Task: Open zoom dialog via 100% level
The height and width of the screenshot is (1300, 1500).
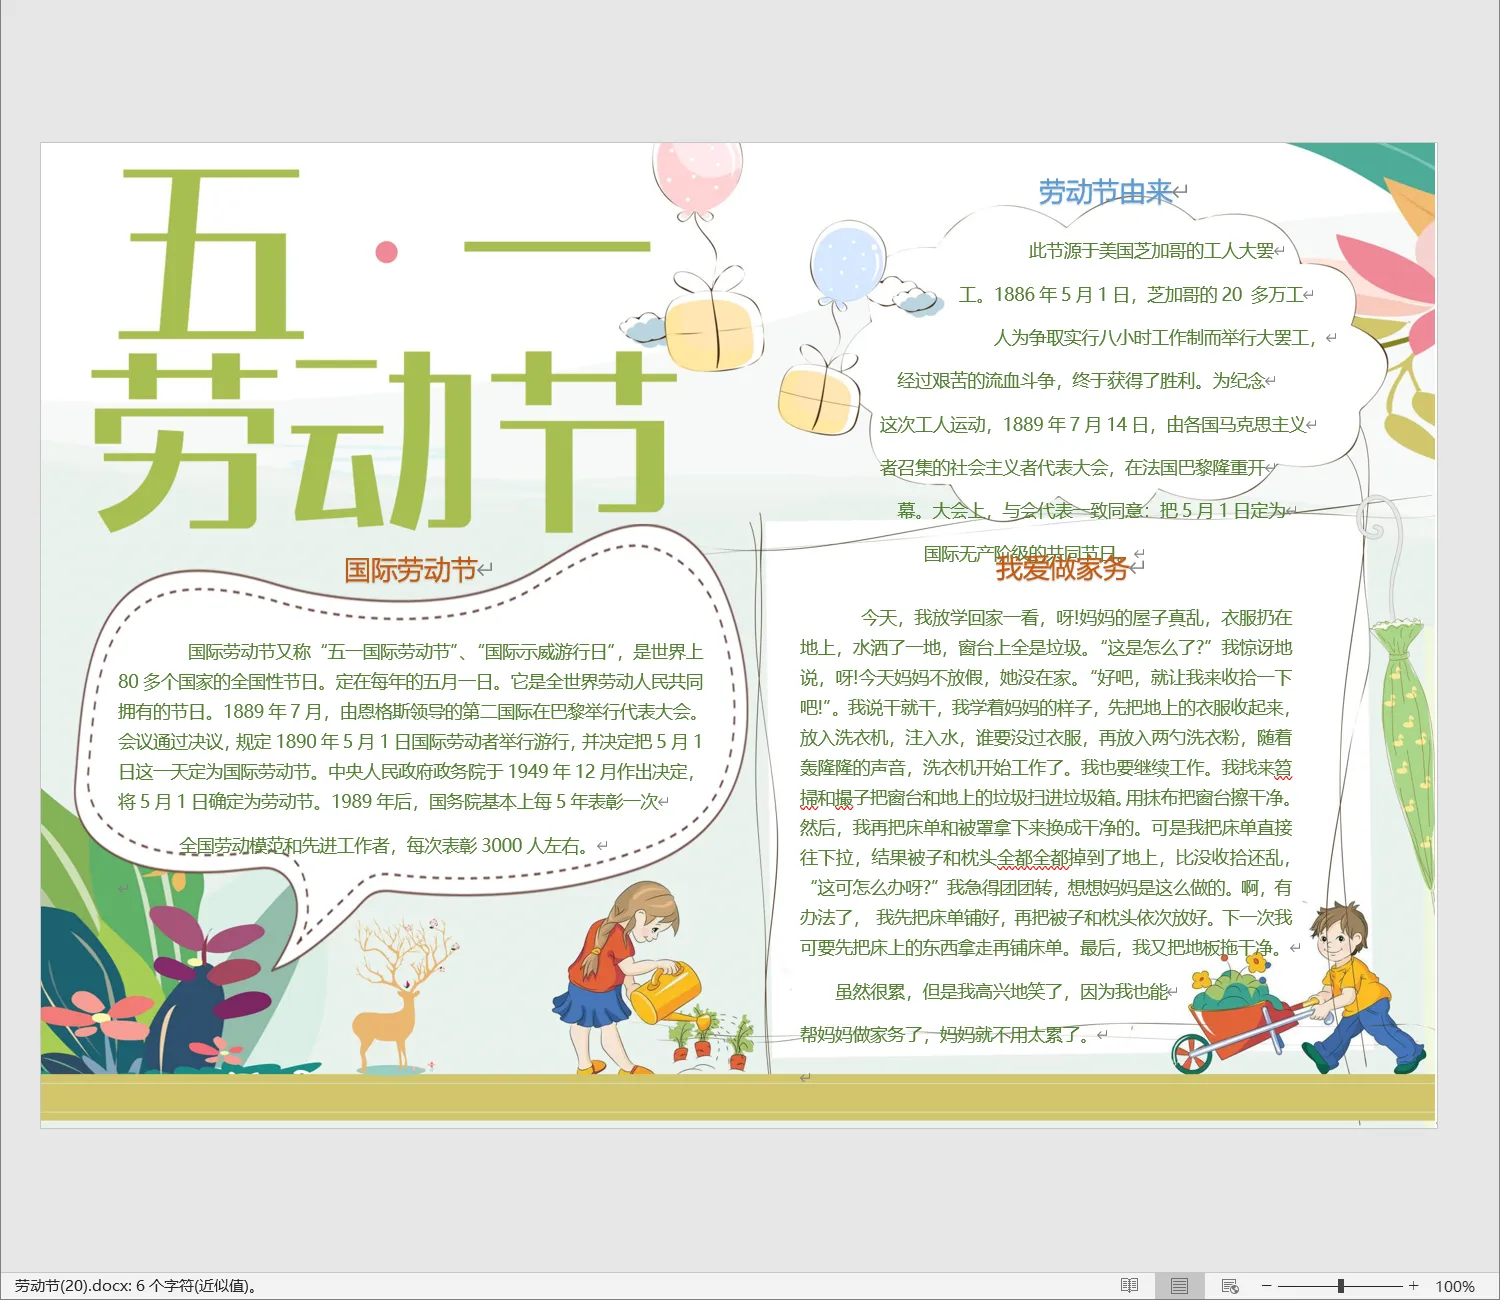Action: coord(1454,1287)
